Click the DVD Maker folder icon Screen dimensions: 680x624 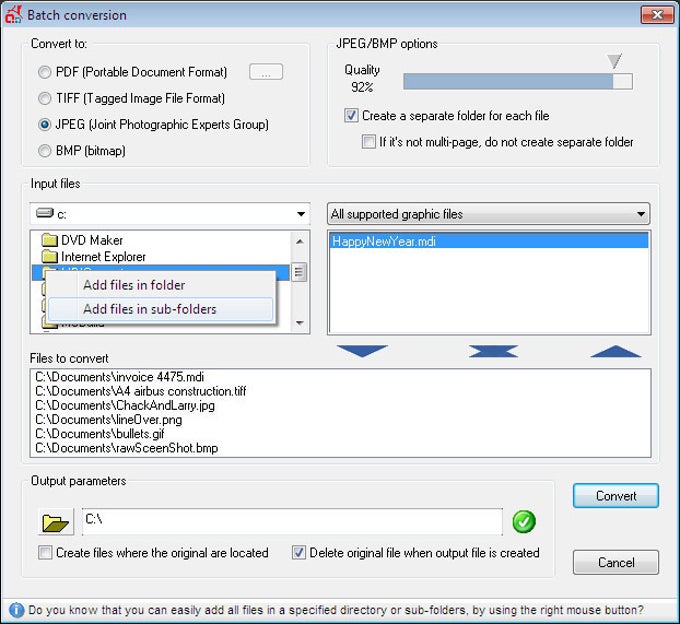[x=49, y=240]
